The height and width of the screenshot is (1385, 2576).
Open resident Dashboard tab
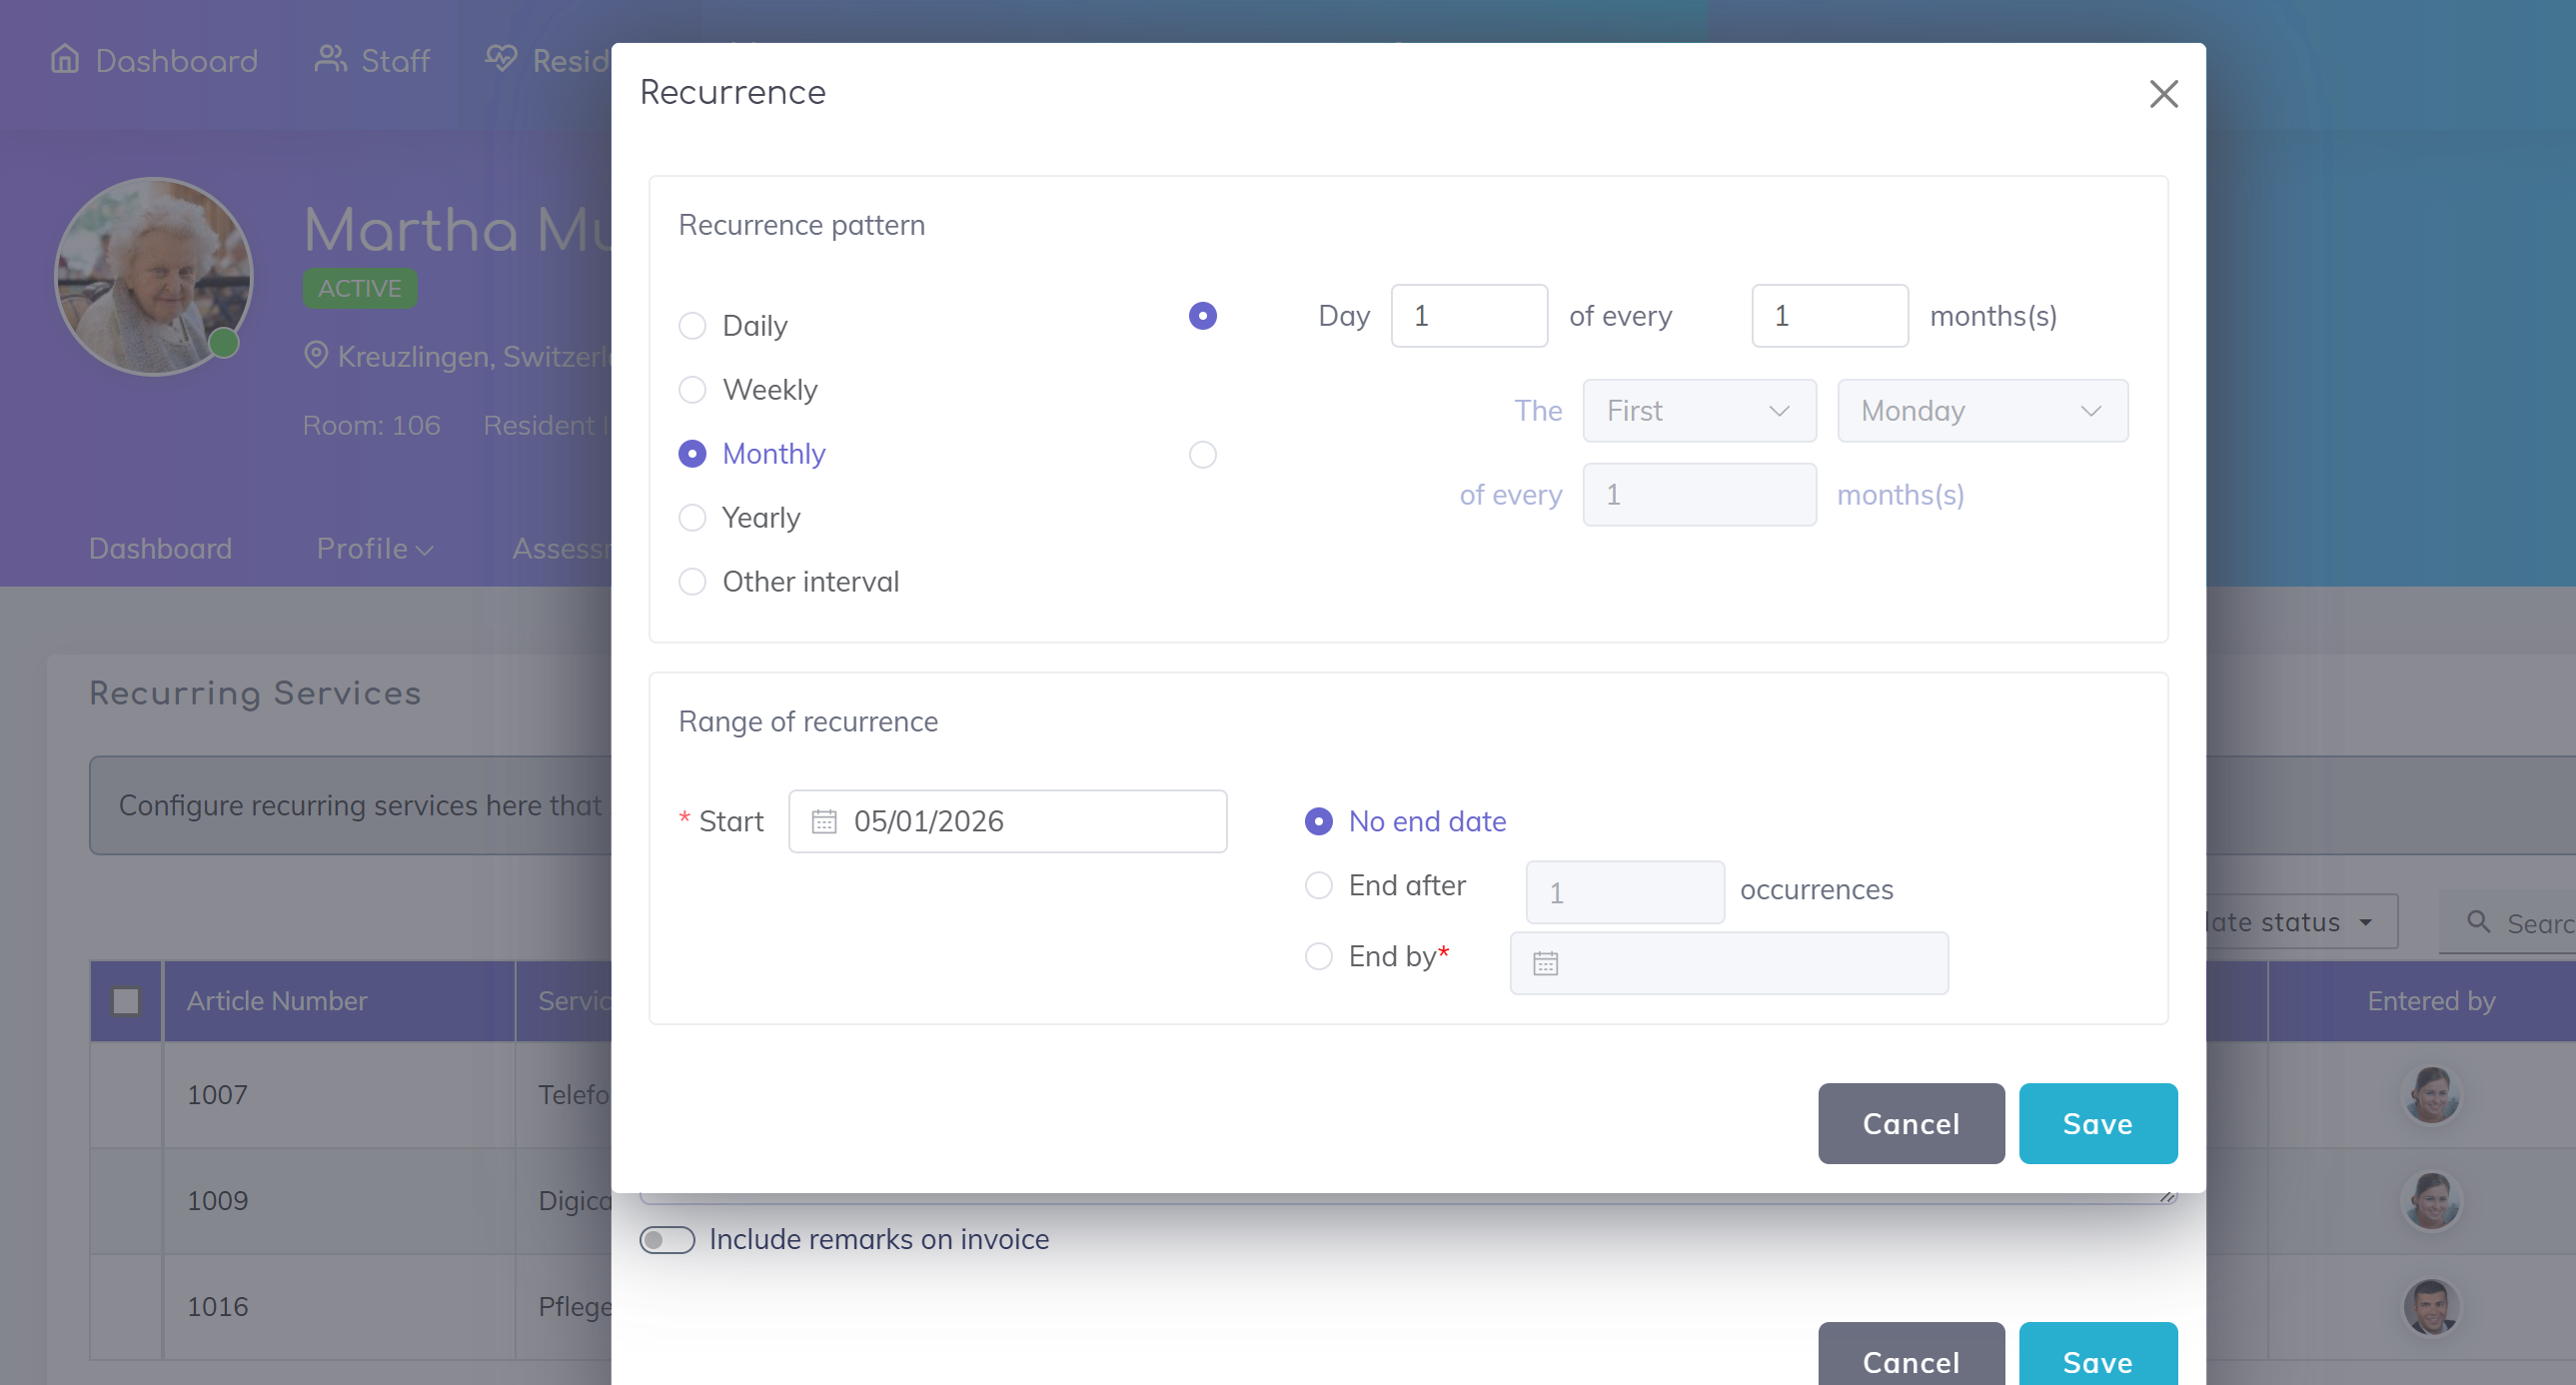pos(160,548)
